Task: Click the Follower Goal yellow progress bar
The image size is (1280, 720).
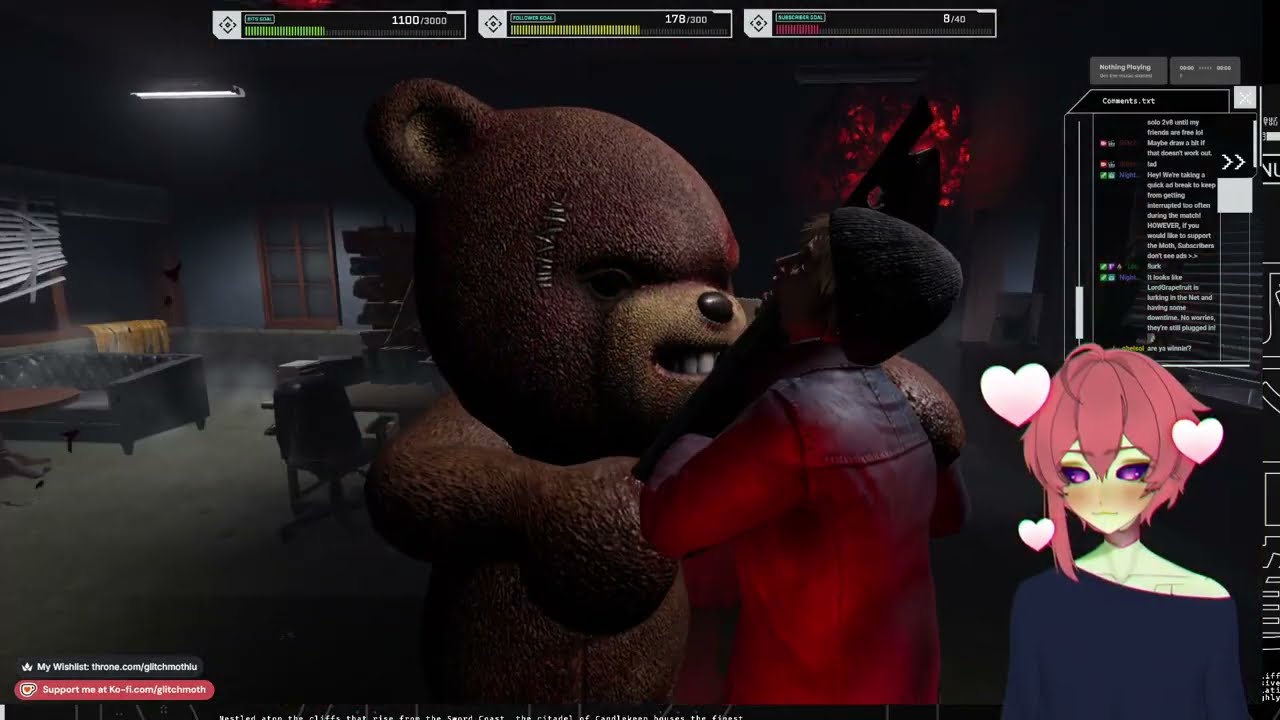Action: coord(575,31)
